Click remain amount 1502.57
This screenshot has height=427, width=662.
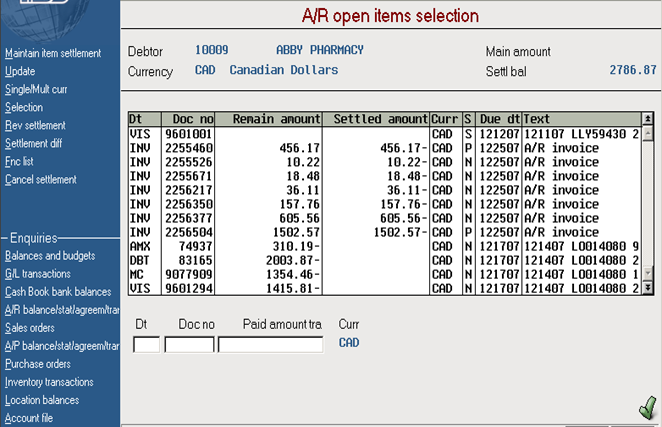tap(296, 232)
